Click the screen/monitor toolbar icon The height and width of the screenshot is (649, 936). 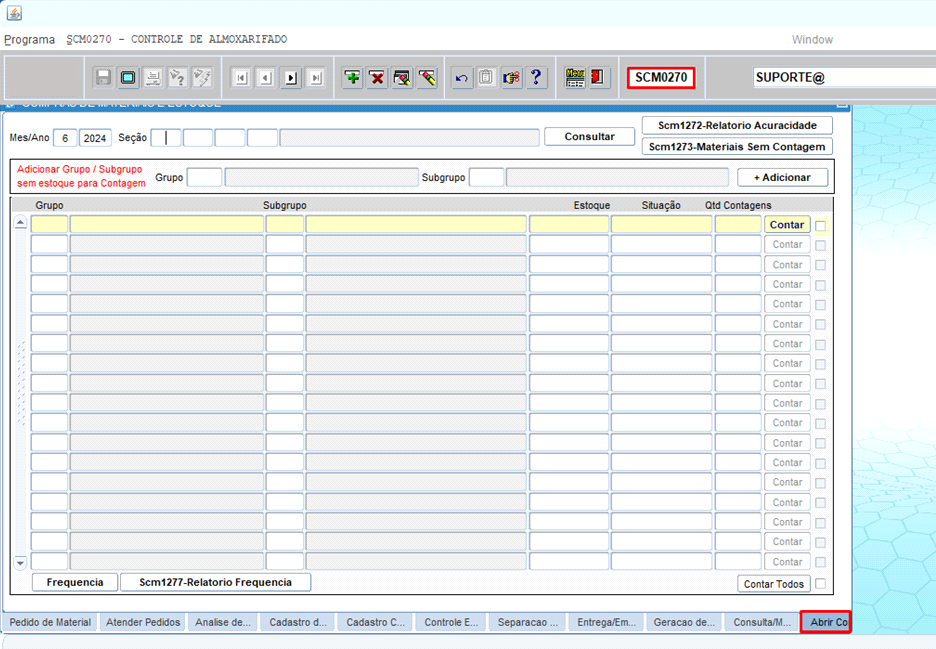(x=128, y=78)
